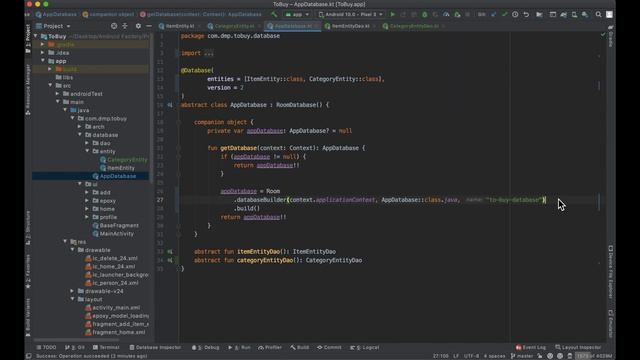This screenshot has height=360, width=640.
Task: Click the green inspection checkmark in editor
Action: pos(603,35)
